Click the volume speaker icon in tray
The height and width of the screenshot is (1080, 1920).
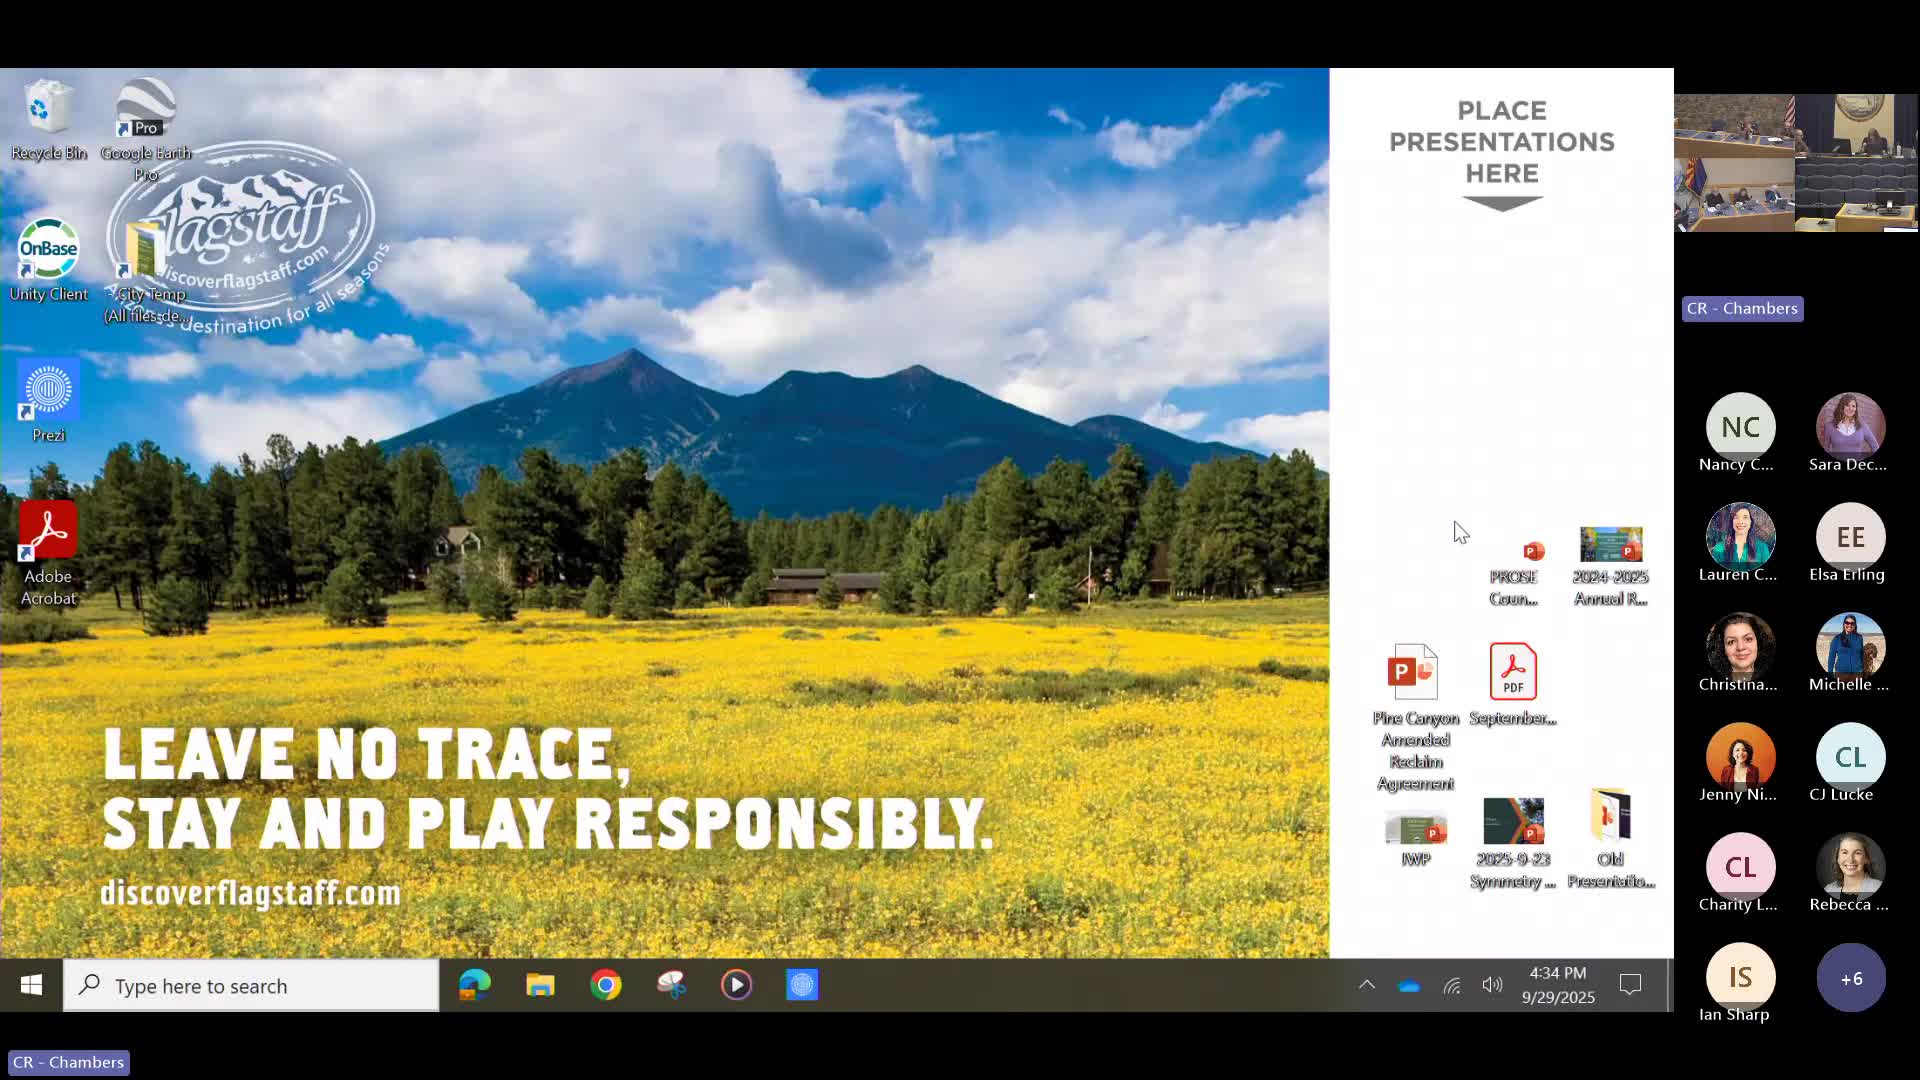coord(1492,985)
